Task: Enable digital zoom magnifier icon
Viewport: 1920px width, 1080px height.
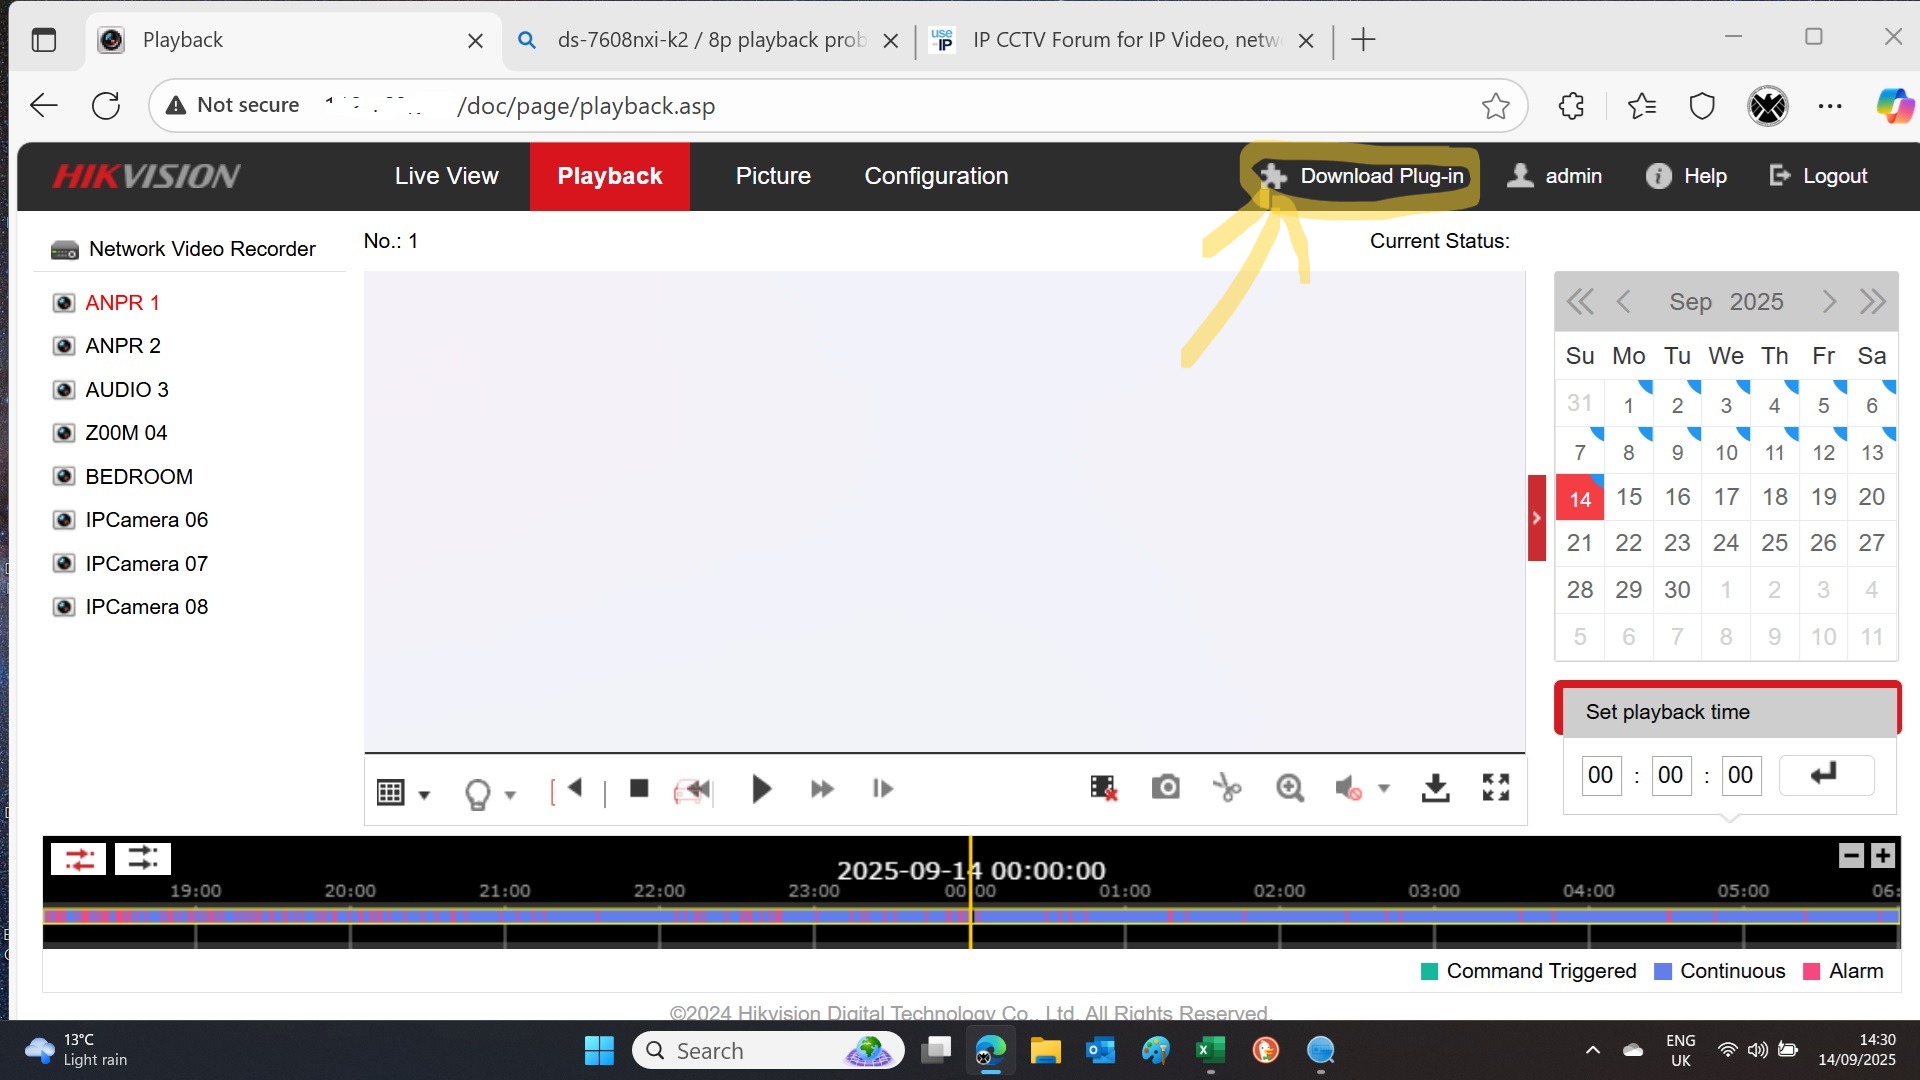Action: (1289, 788)
